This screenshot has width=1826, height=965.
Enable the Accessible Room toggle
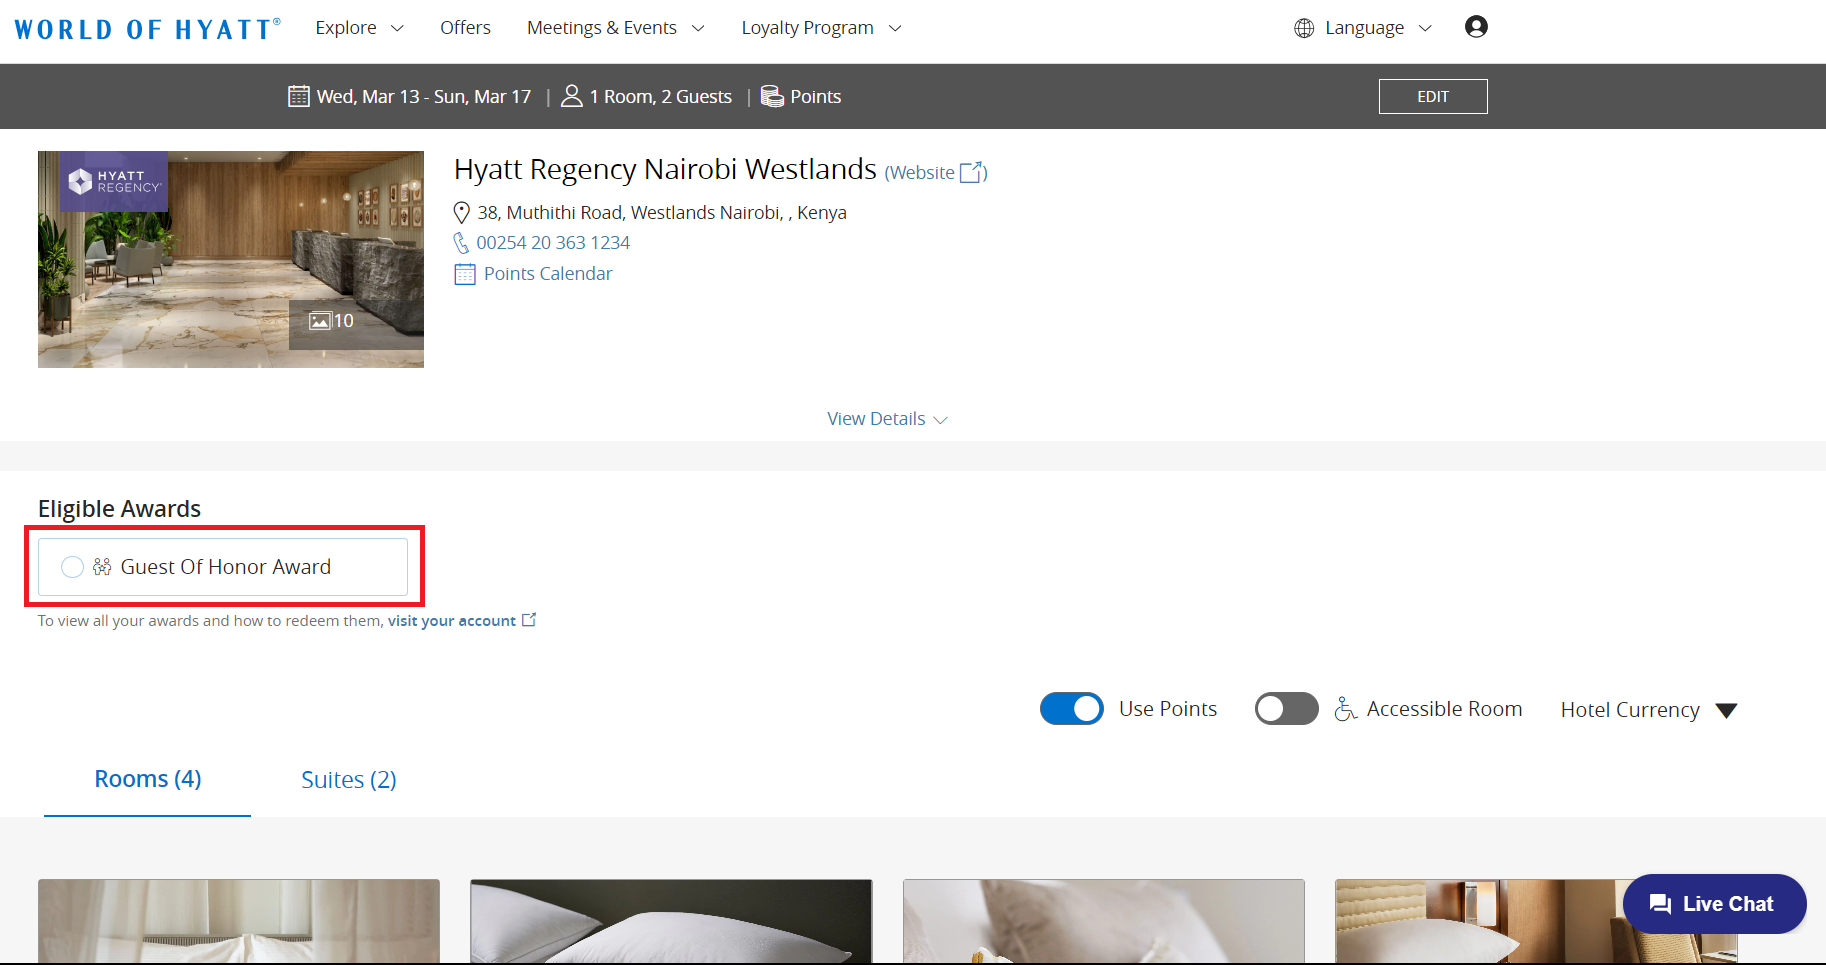tap(1287, 709)
